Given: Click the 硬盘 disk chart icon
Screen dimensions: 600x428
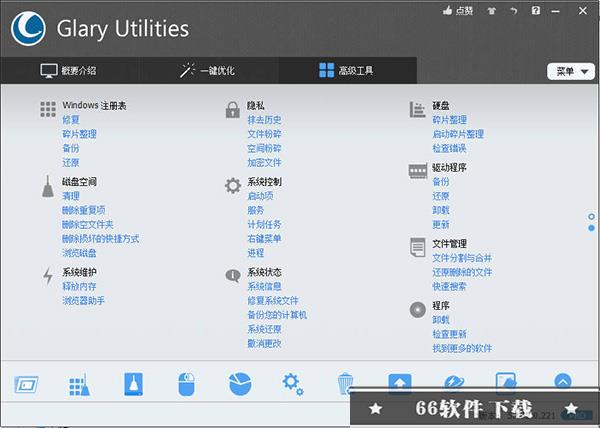Looking at the screenshot, I should (417, 110).
